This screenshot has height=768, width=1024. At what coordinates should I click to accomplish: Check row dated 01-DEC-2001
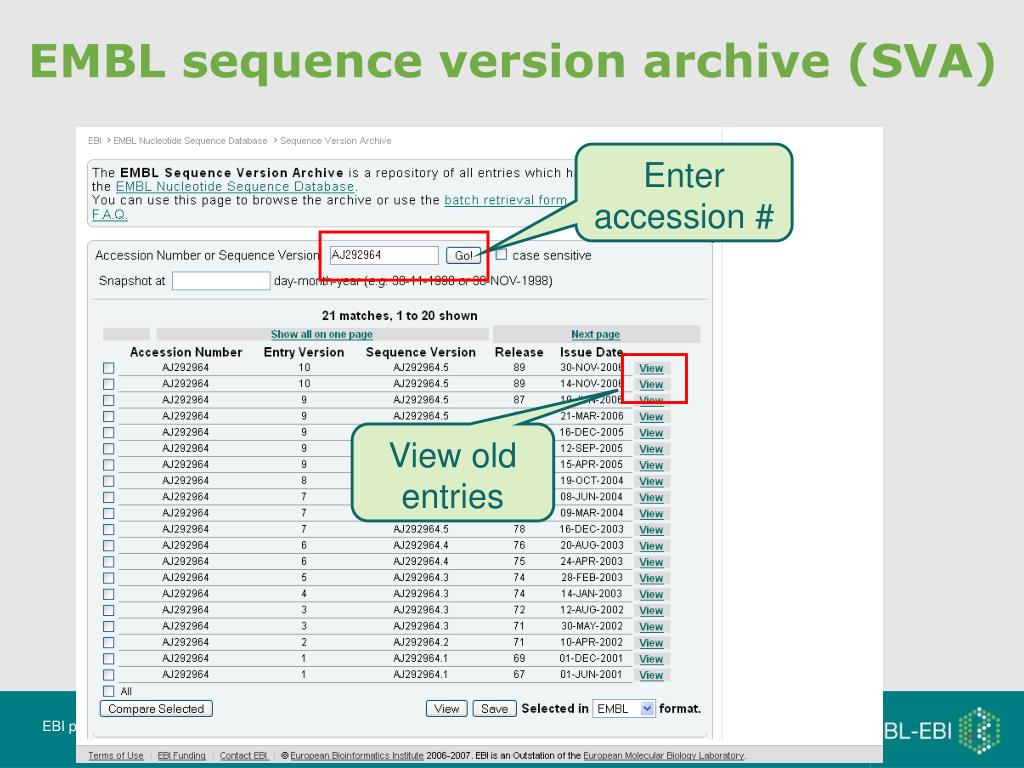pos(108,659)
